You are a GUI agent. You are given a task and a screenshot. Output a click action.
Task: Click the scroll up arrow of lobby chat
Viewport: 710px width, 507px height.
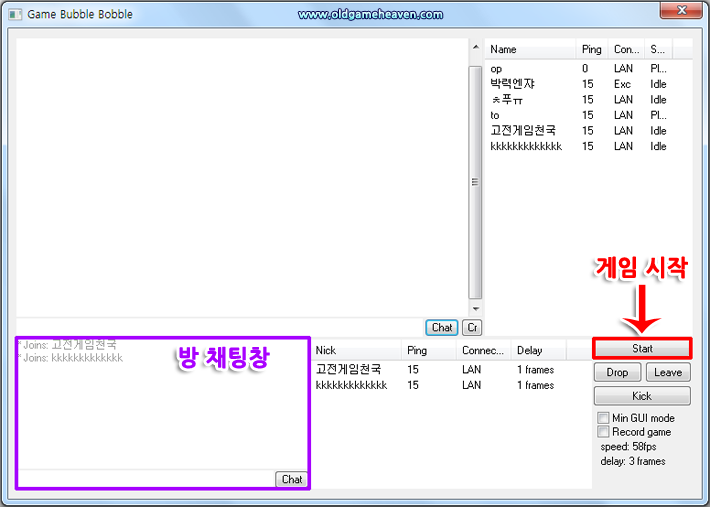click(x=475, y=47)
